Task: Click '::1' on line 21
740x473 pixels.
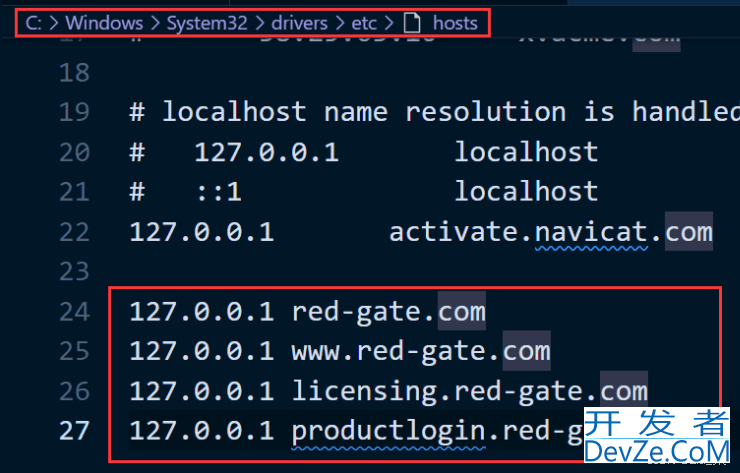Action: click(219, 192)
